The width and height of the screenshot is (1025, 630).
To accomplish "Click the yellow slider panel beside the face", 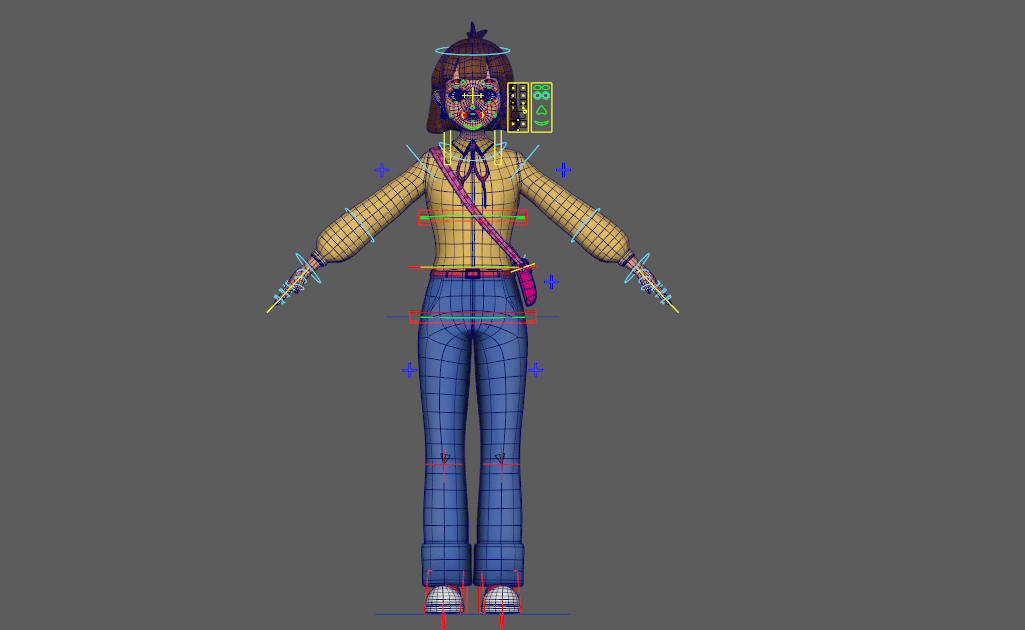I will (518, 107).
